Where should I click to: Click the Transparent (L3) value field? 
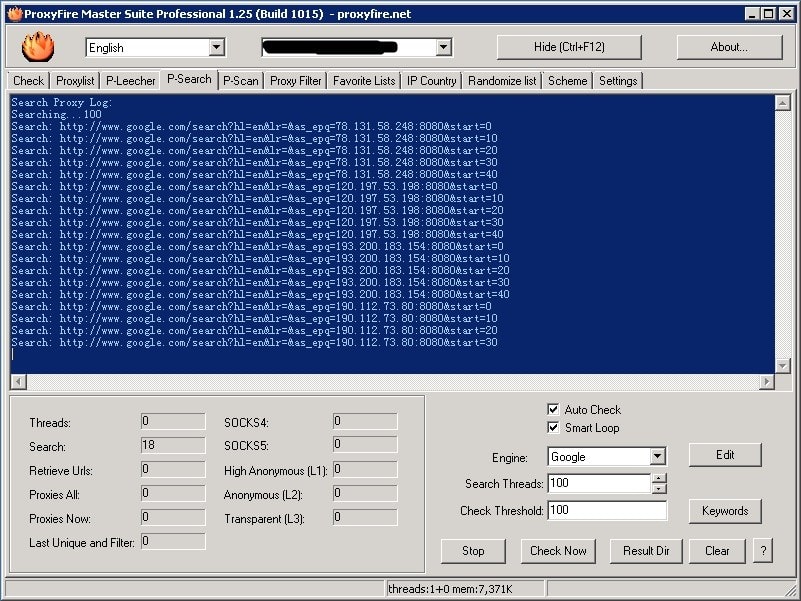click(x=365, y=517)
